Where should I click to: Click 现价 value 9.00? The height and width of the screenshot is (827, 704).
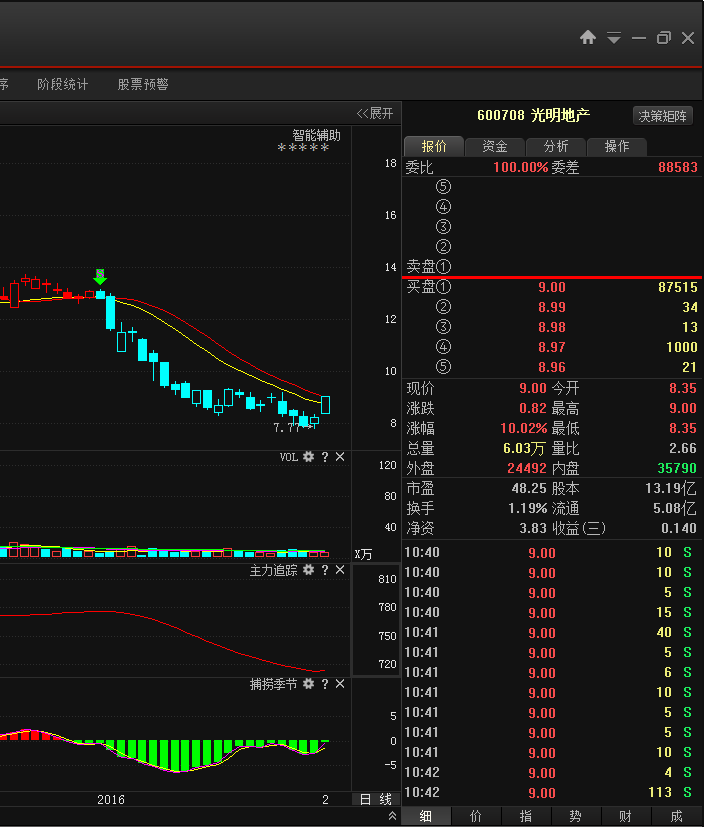533,388
